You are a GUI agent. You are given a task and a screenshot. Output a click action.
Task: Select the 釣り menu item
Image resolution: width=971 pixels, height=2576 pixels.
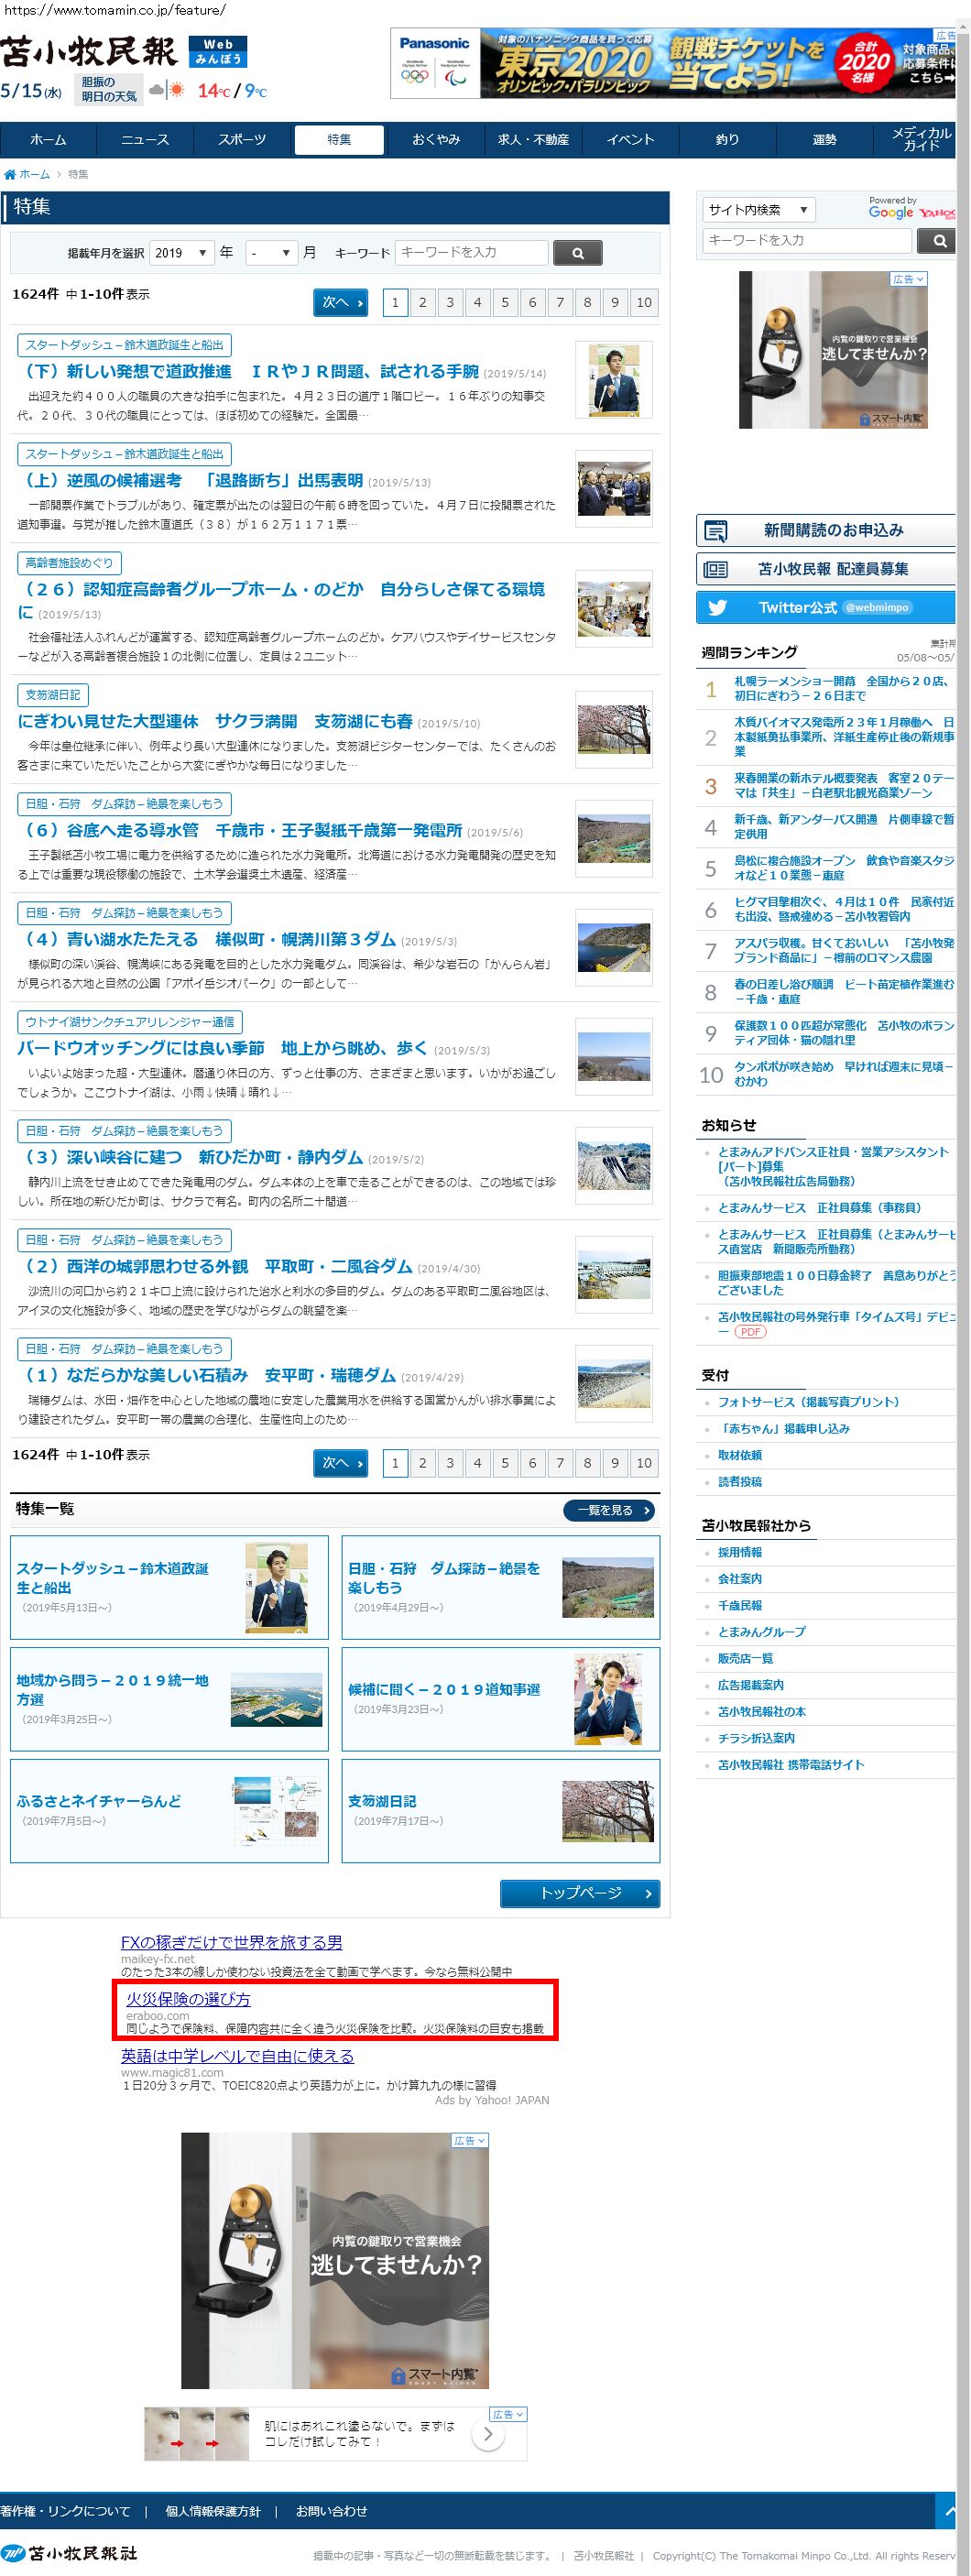(727, 140)
